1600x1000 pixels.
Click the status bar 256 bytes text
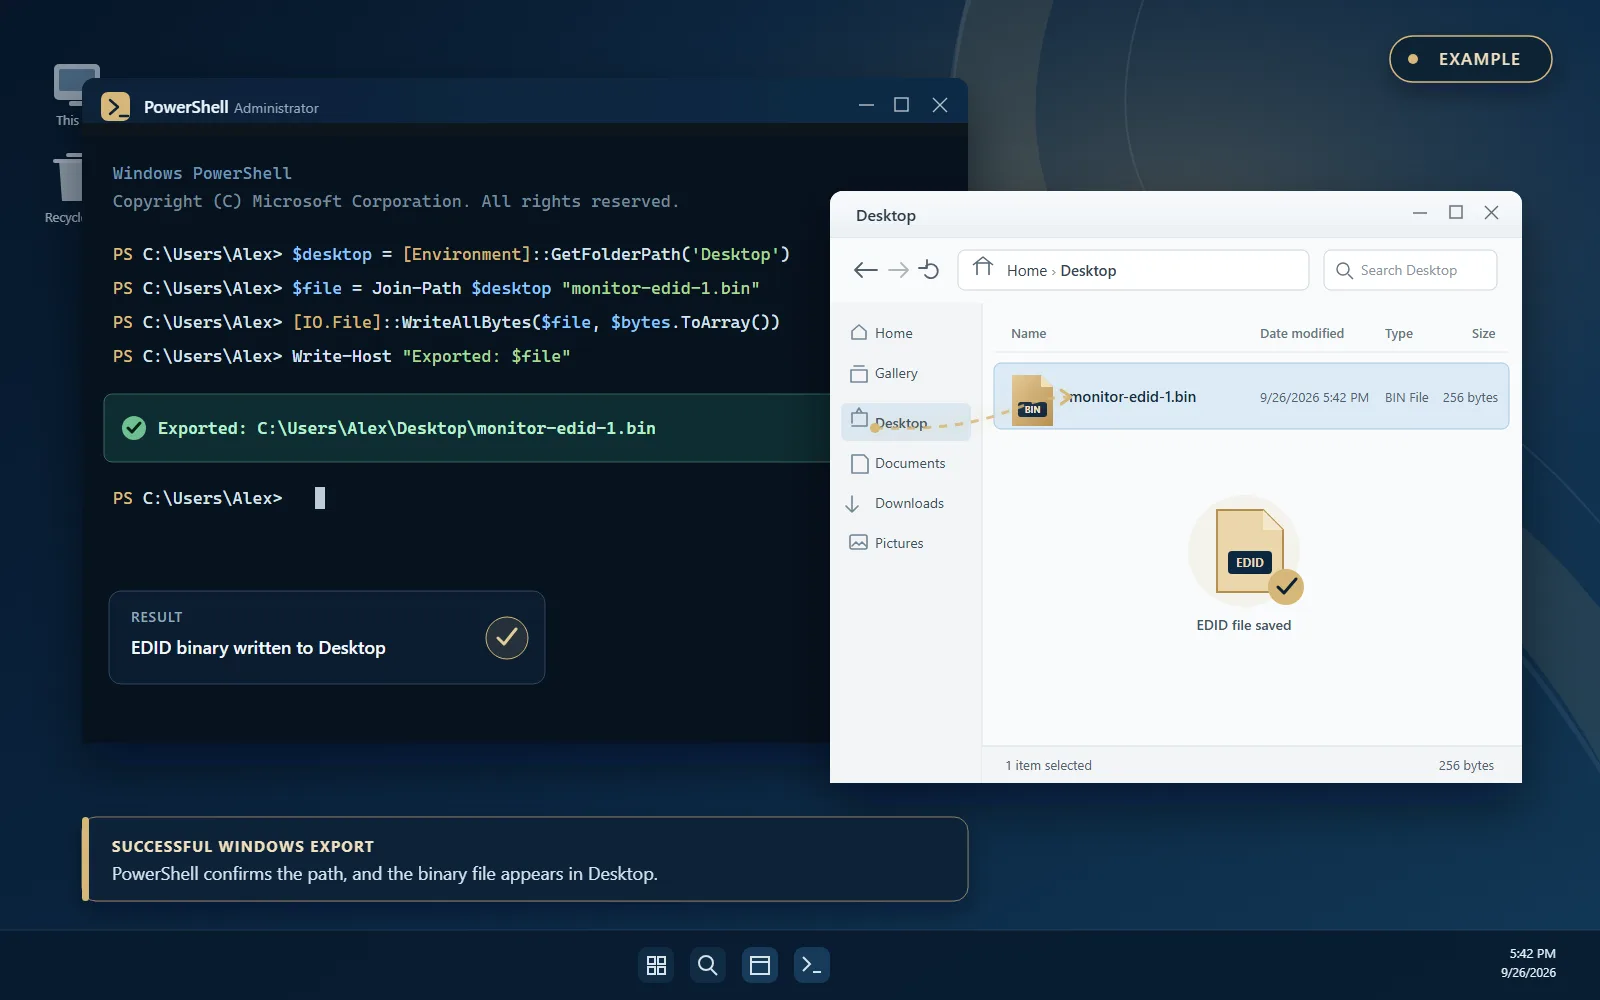[x=1466, y=766]
